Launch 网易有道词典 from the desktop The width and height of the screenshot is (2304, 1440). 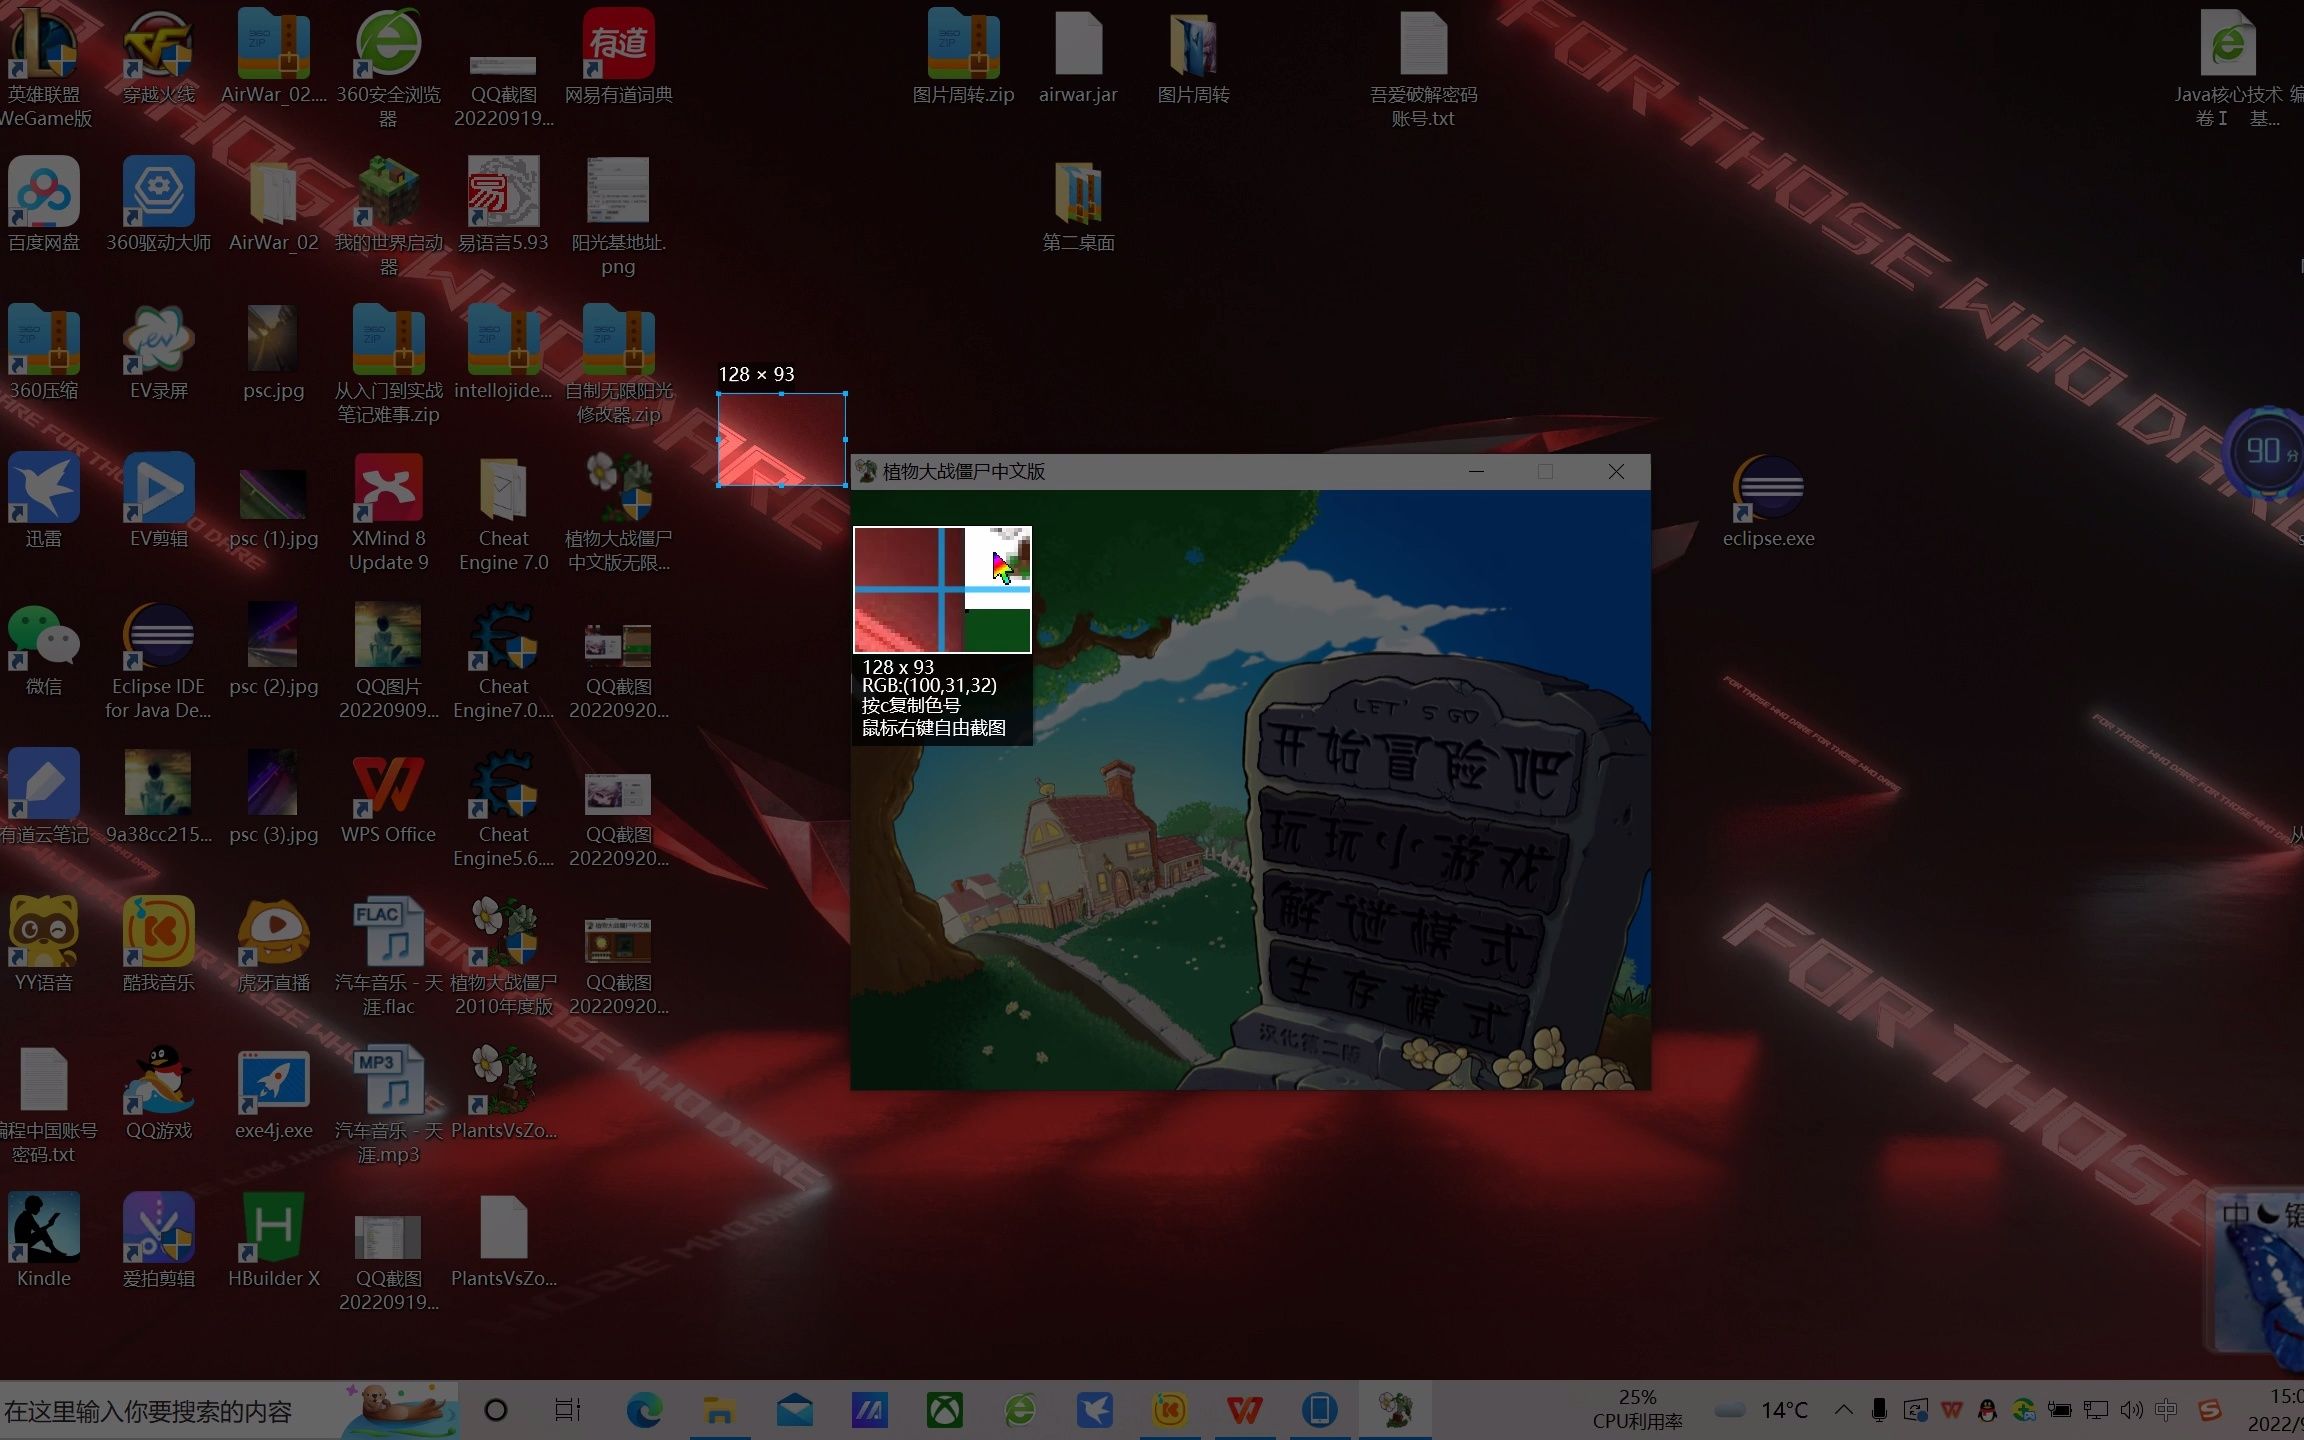pyautogui.click(x=618, y=58)
